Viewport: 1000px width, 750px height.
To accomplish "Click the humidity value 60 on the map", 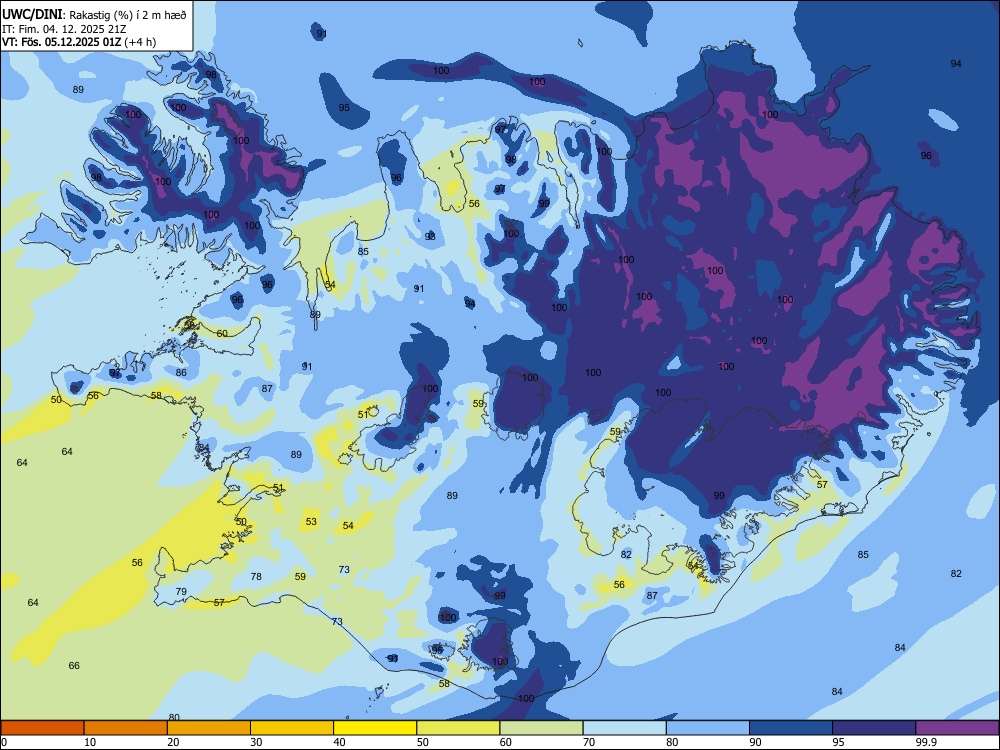I will 222,333.
